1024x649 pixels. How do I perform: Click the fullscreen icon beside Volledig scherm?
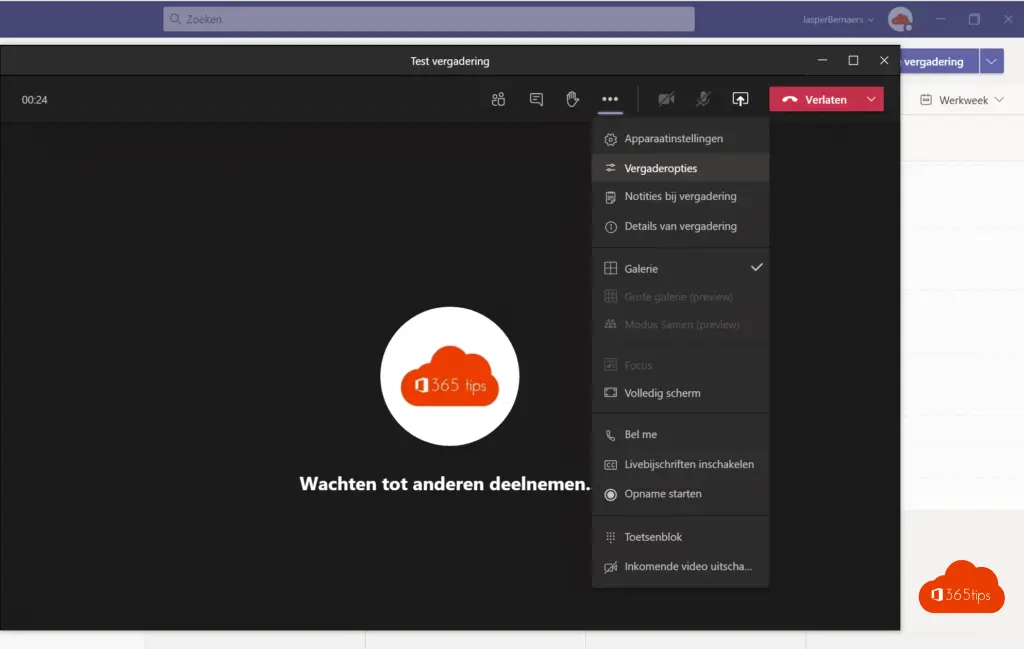coord(611,393)
